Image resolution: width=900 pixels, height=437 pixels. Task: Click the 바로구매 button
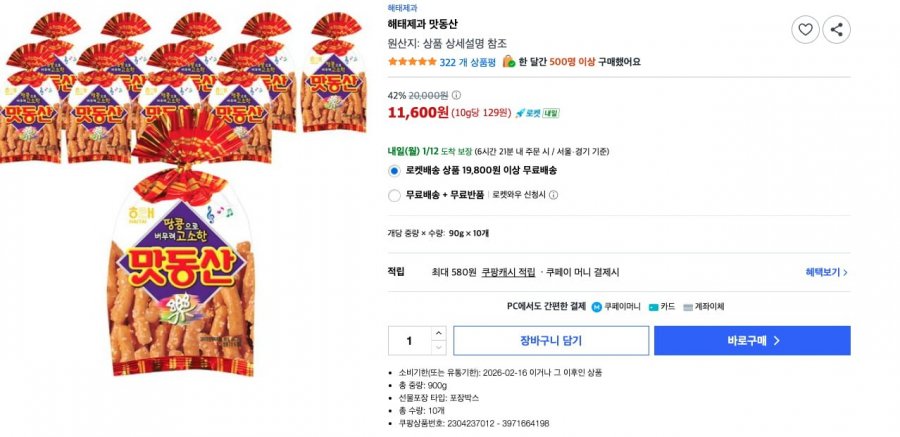[x=752, y=340]
